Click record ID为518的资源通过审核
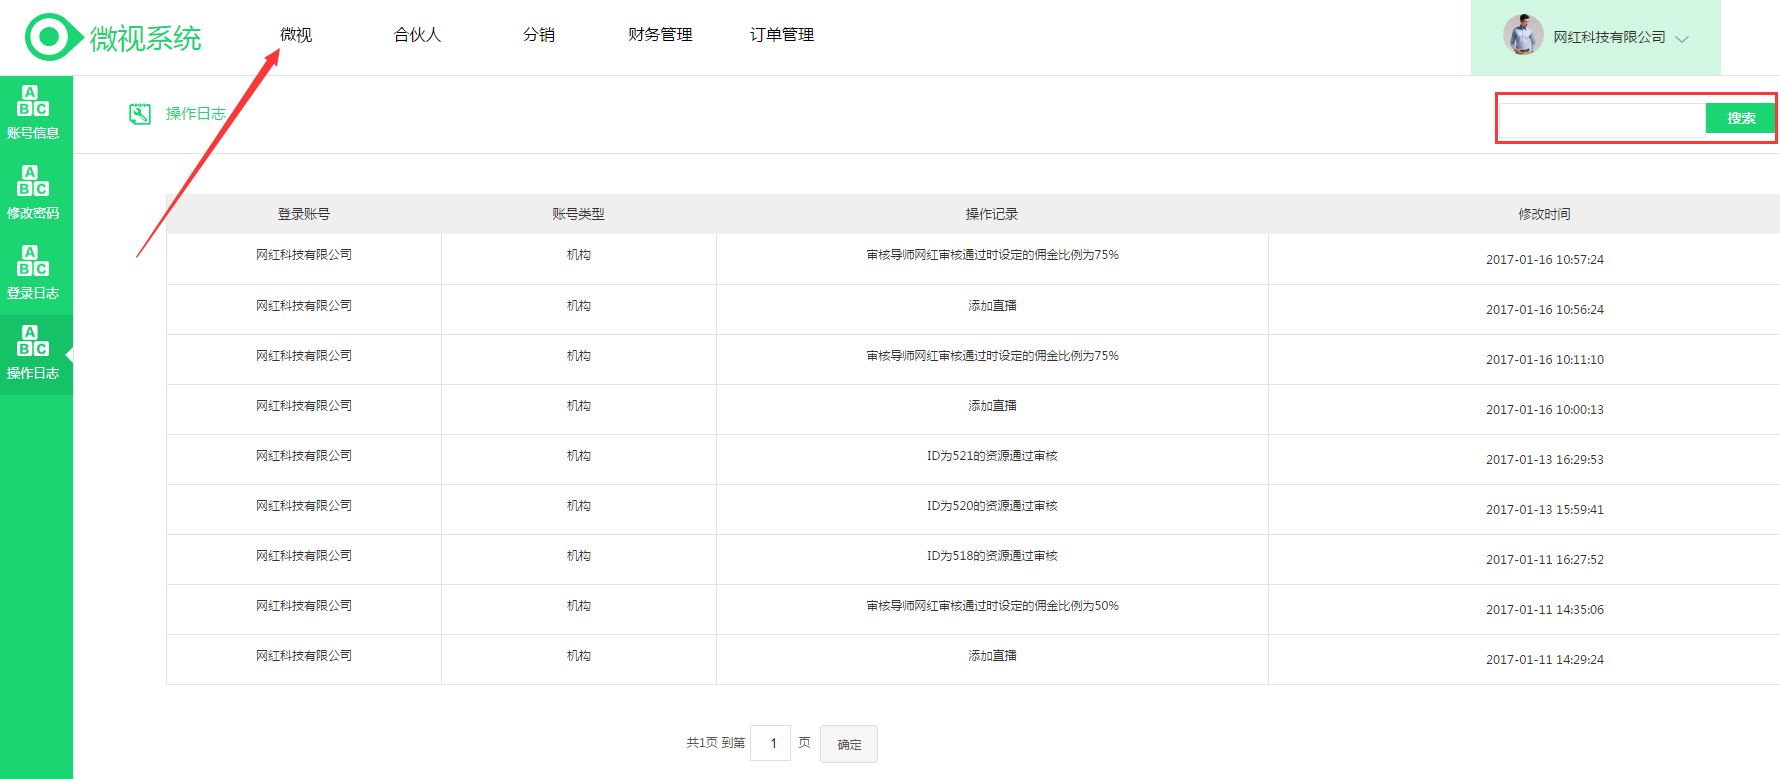Image resolution: width=1780 pixels, height=779 pixels. [x=992, y=556]
